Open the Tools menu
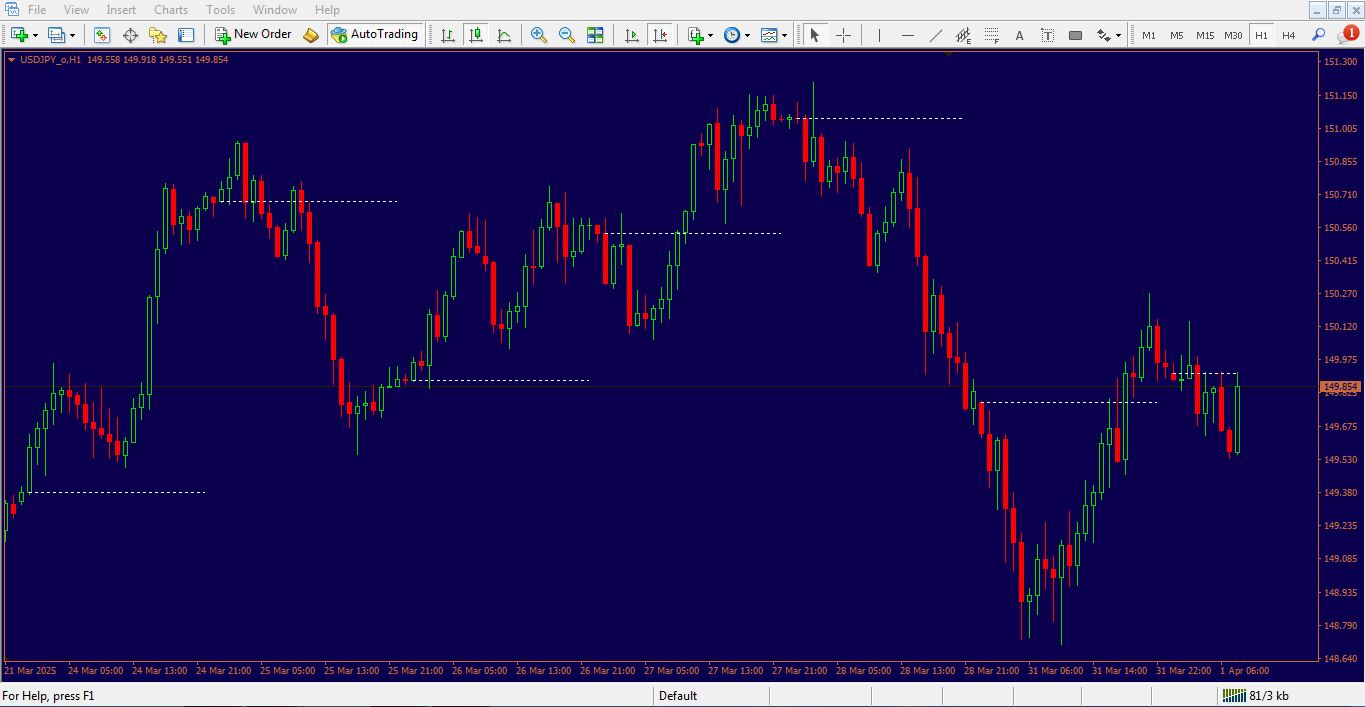Image resolution: width=1365 pixels, height=707 pixels. pyautogui.click(x=220, y=10)
